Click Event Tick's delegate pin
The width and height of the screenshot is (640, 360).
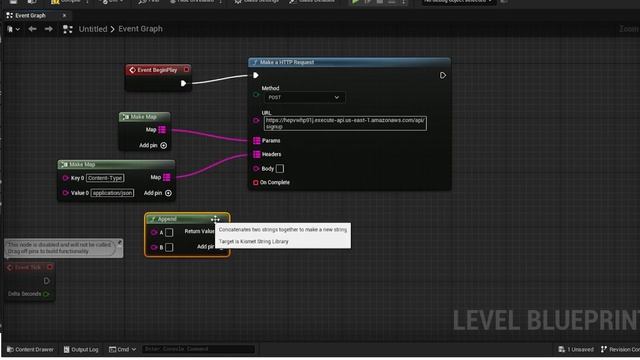(49, 267)
